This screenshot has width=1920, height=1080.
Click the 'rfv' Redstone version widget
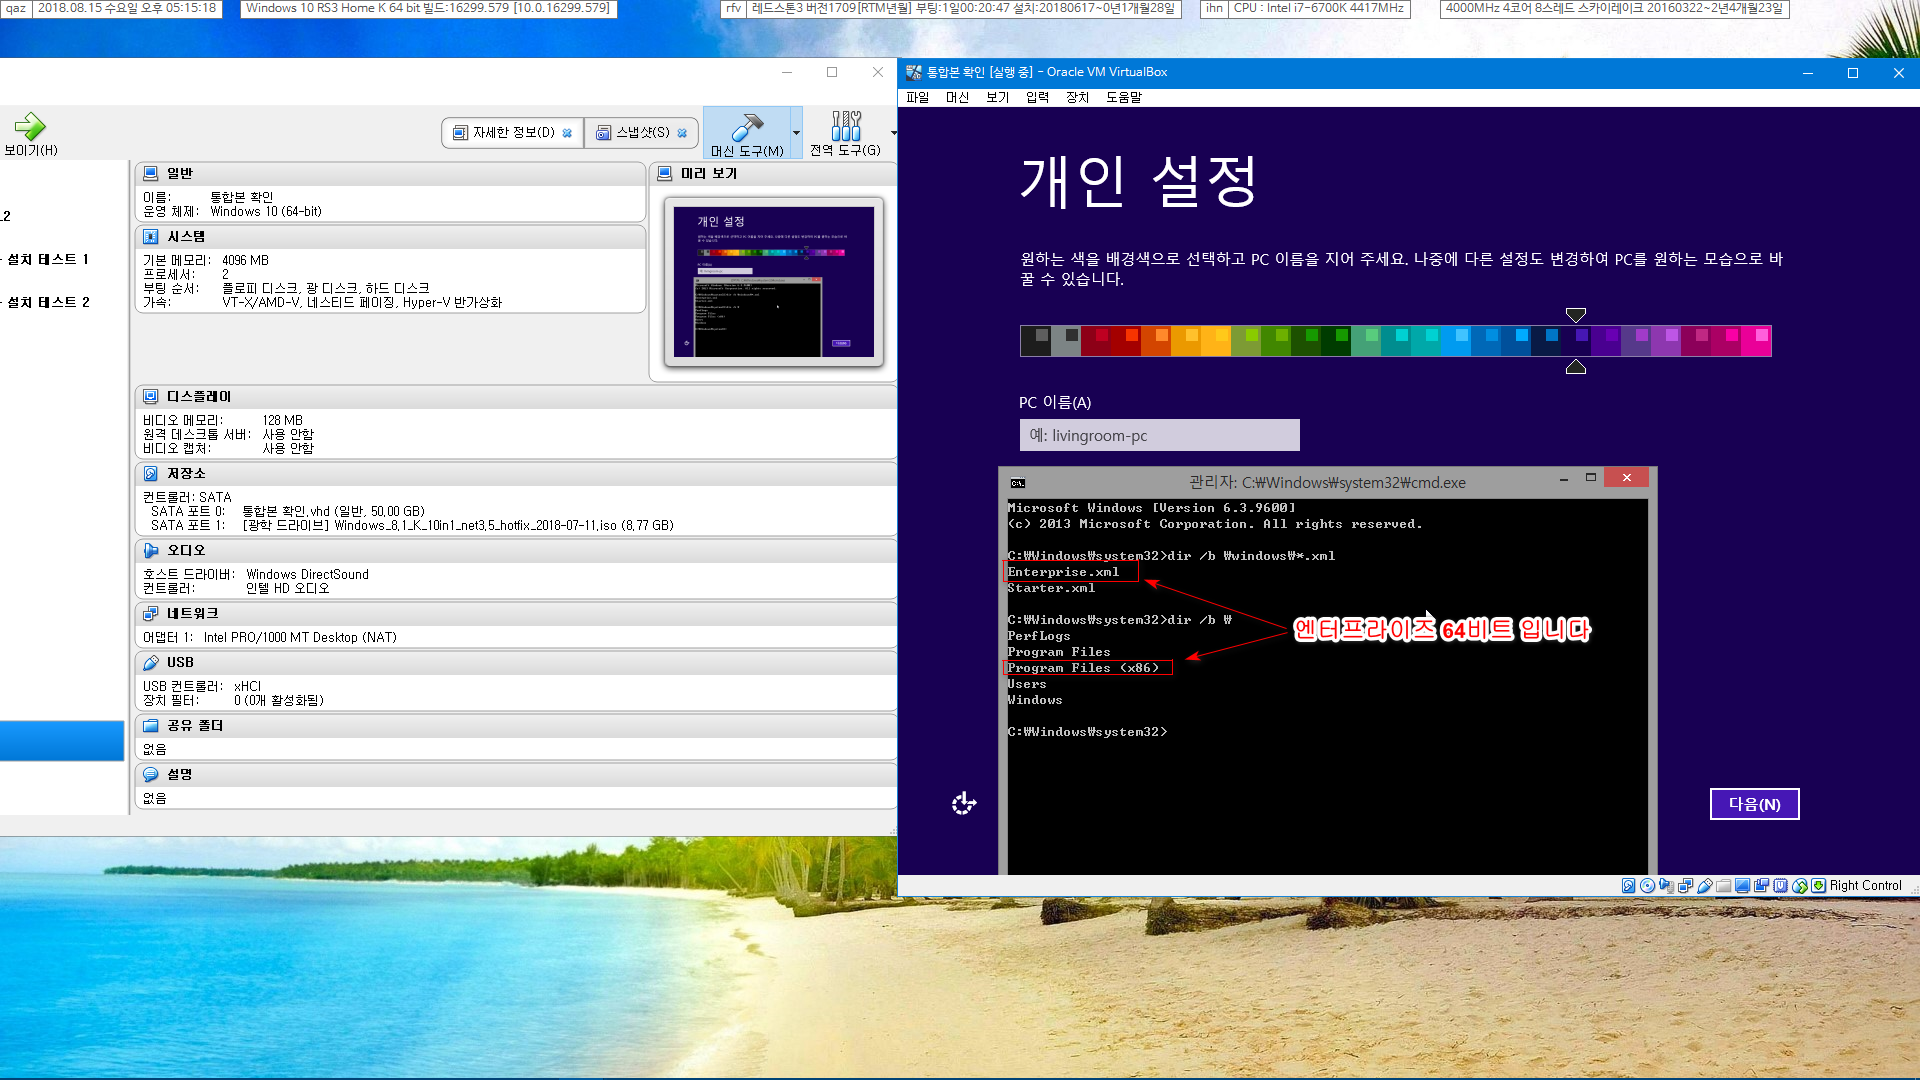pos(950,8)
